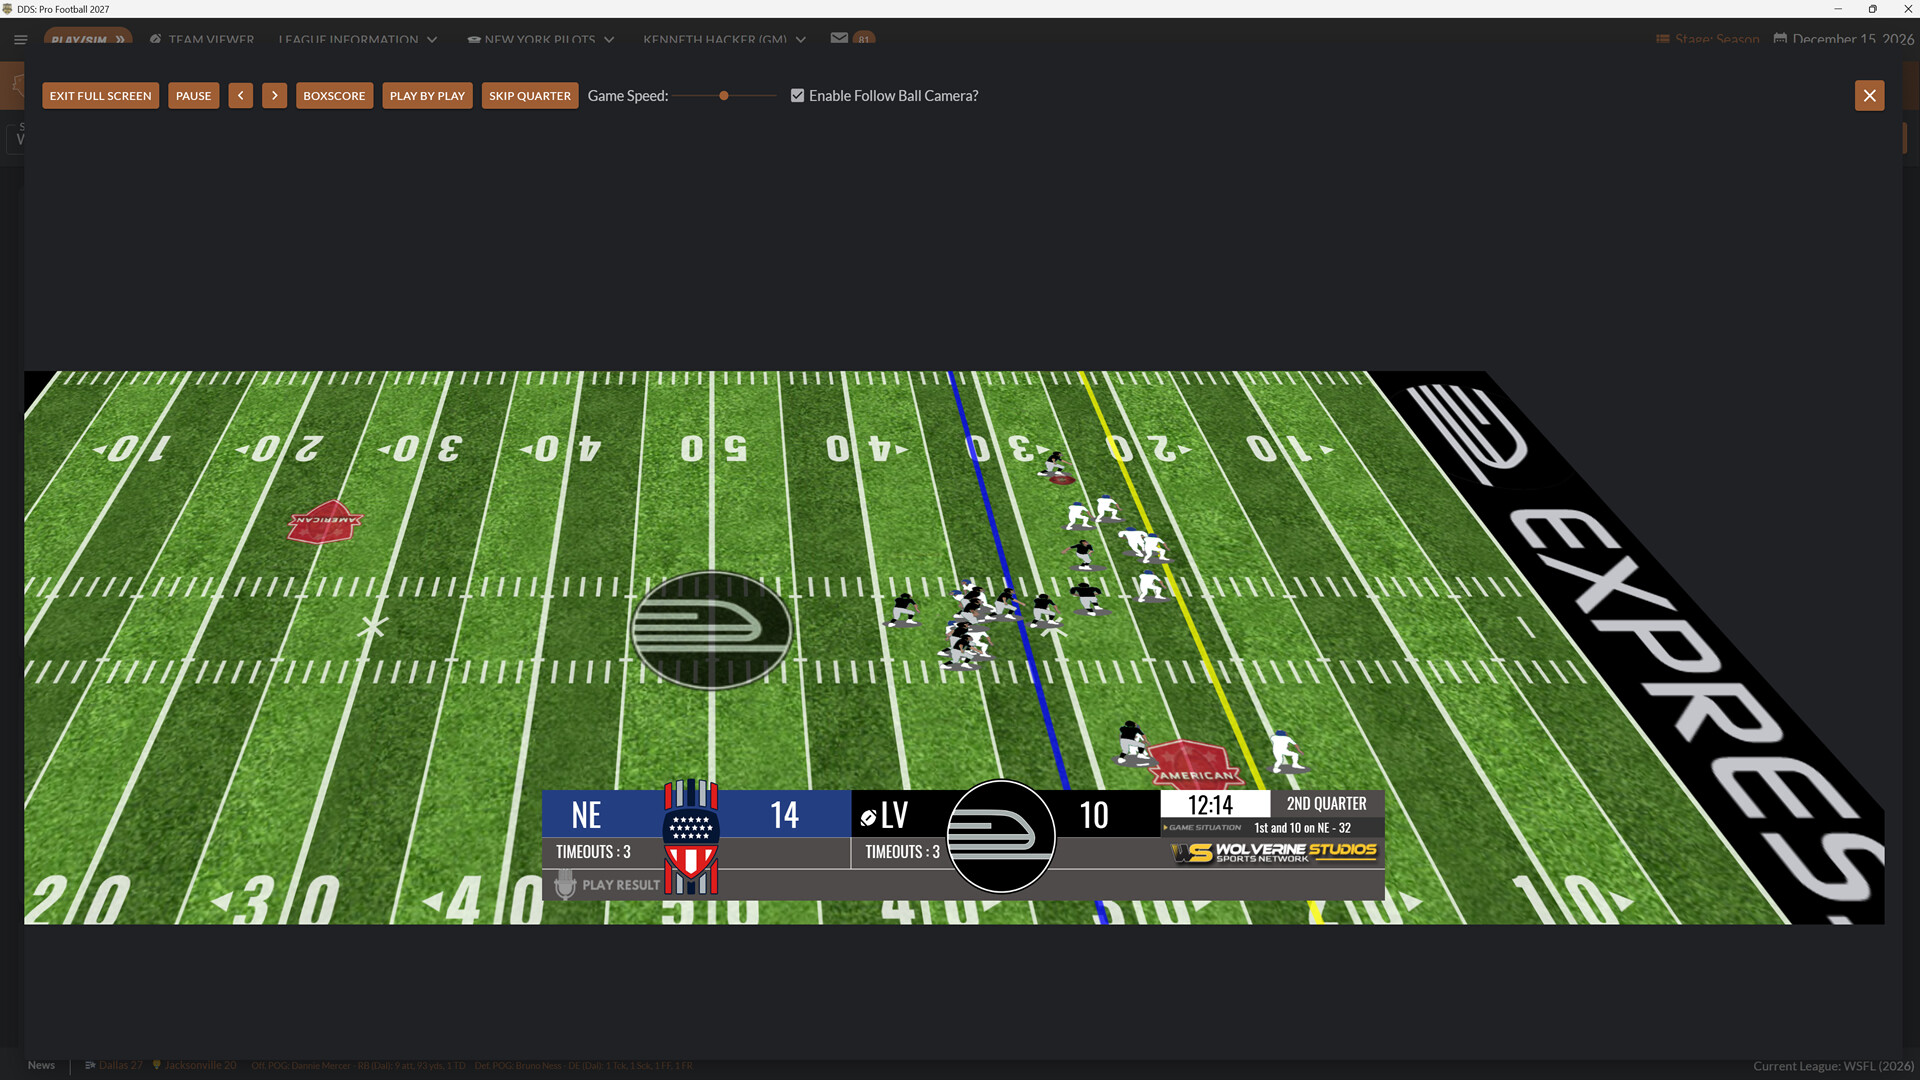Click NE 'TIMEOUTS : 3' text
Viewport: 1920px width, 1080px height.
click(593, 852)
